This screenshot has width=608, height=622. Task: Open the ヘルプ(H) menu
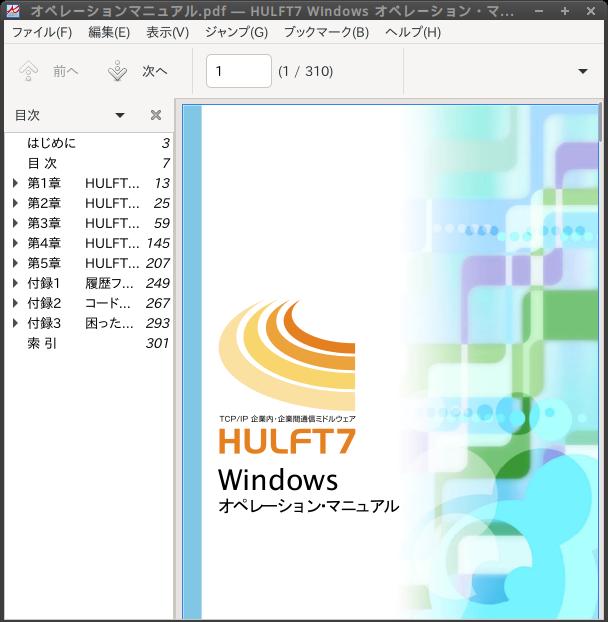tap(413, 32)
